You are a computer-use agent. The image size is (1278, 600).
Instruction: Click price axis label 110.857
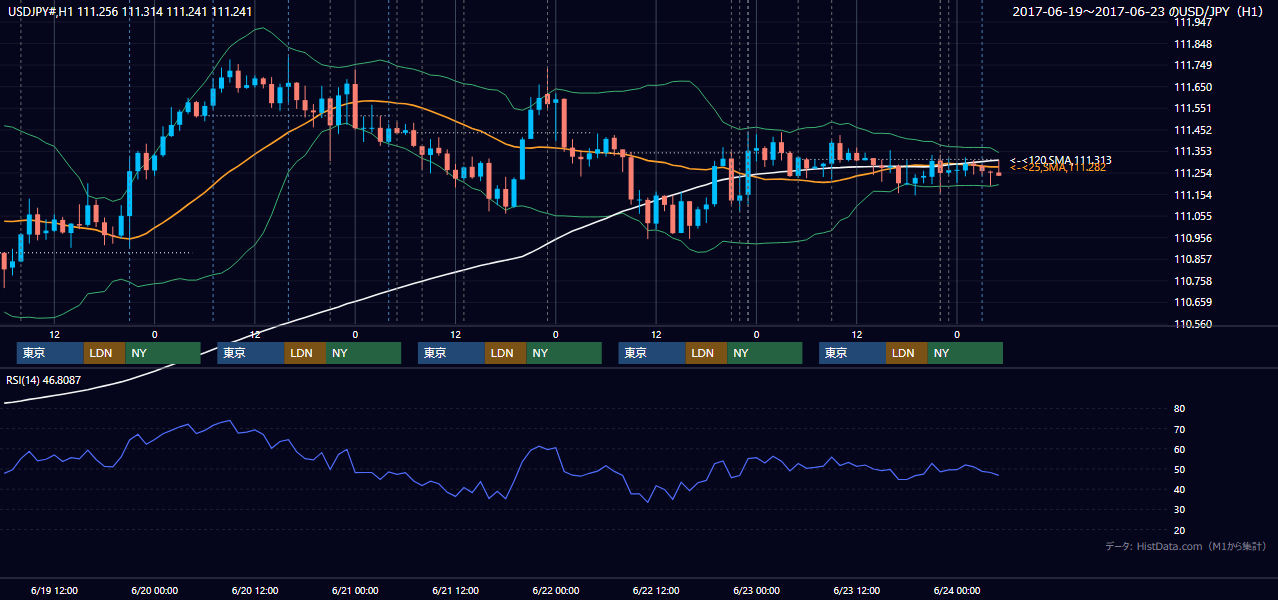pos(1192,259)
